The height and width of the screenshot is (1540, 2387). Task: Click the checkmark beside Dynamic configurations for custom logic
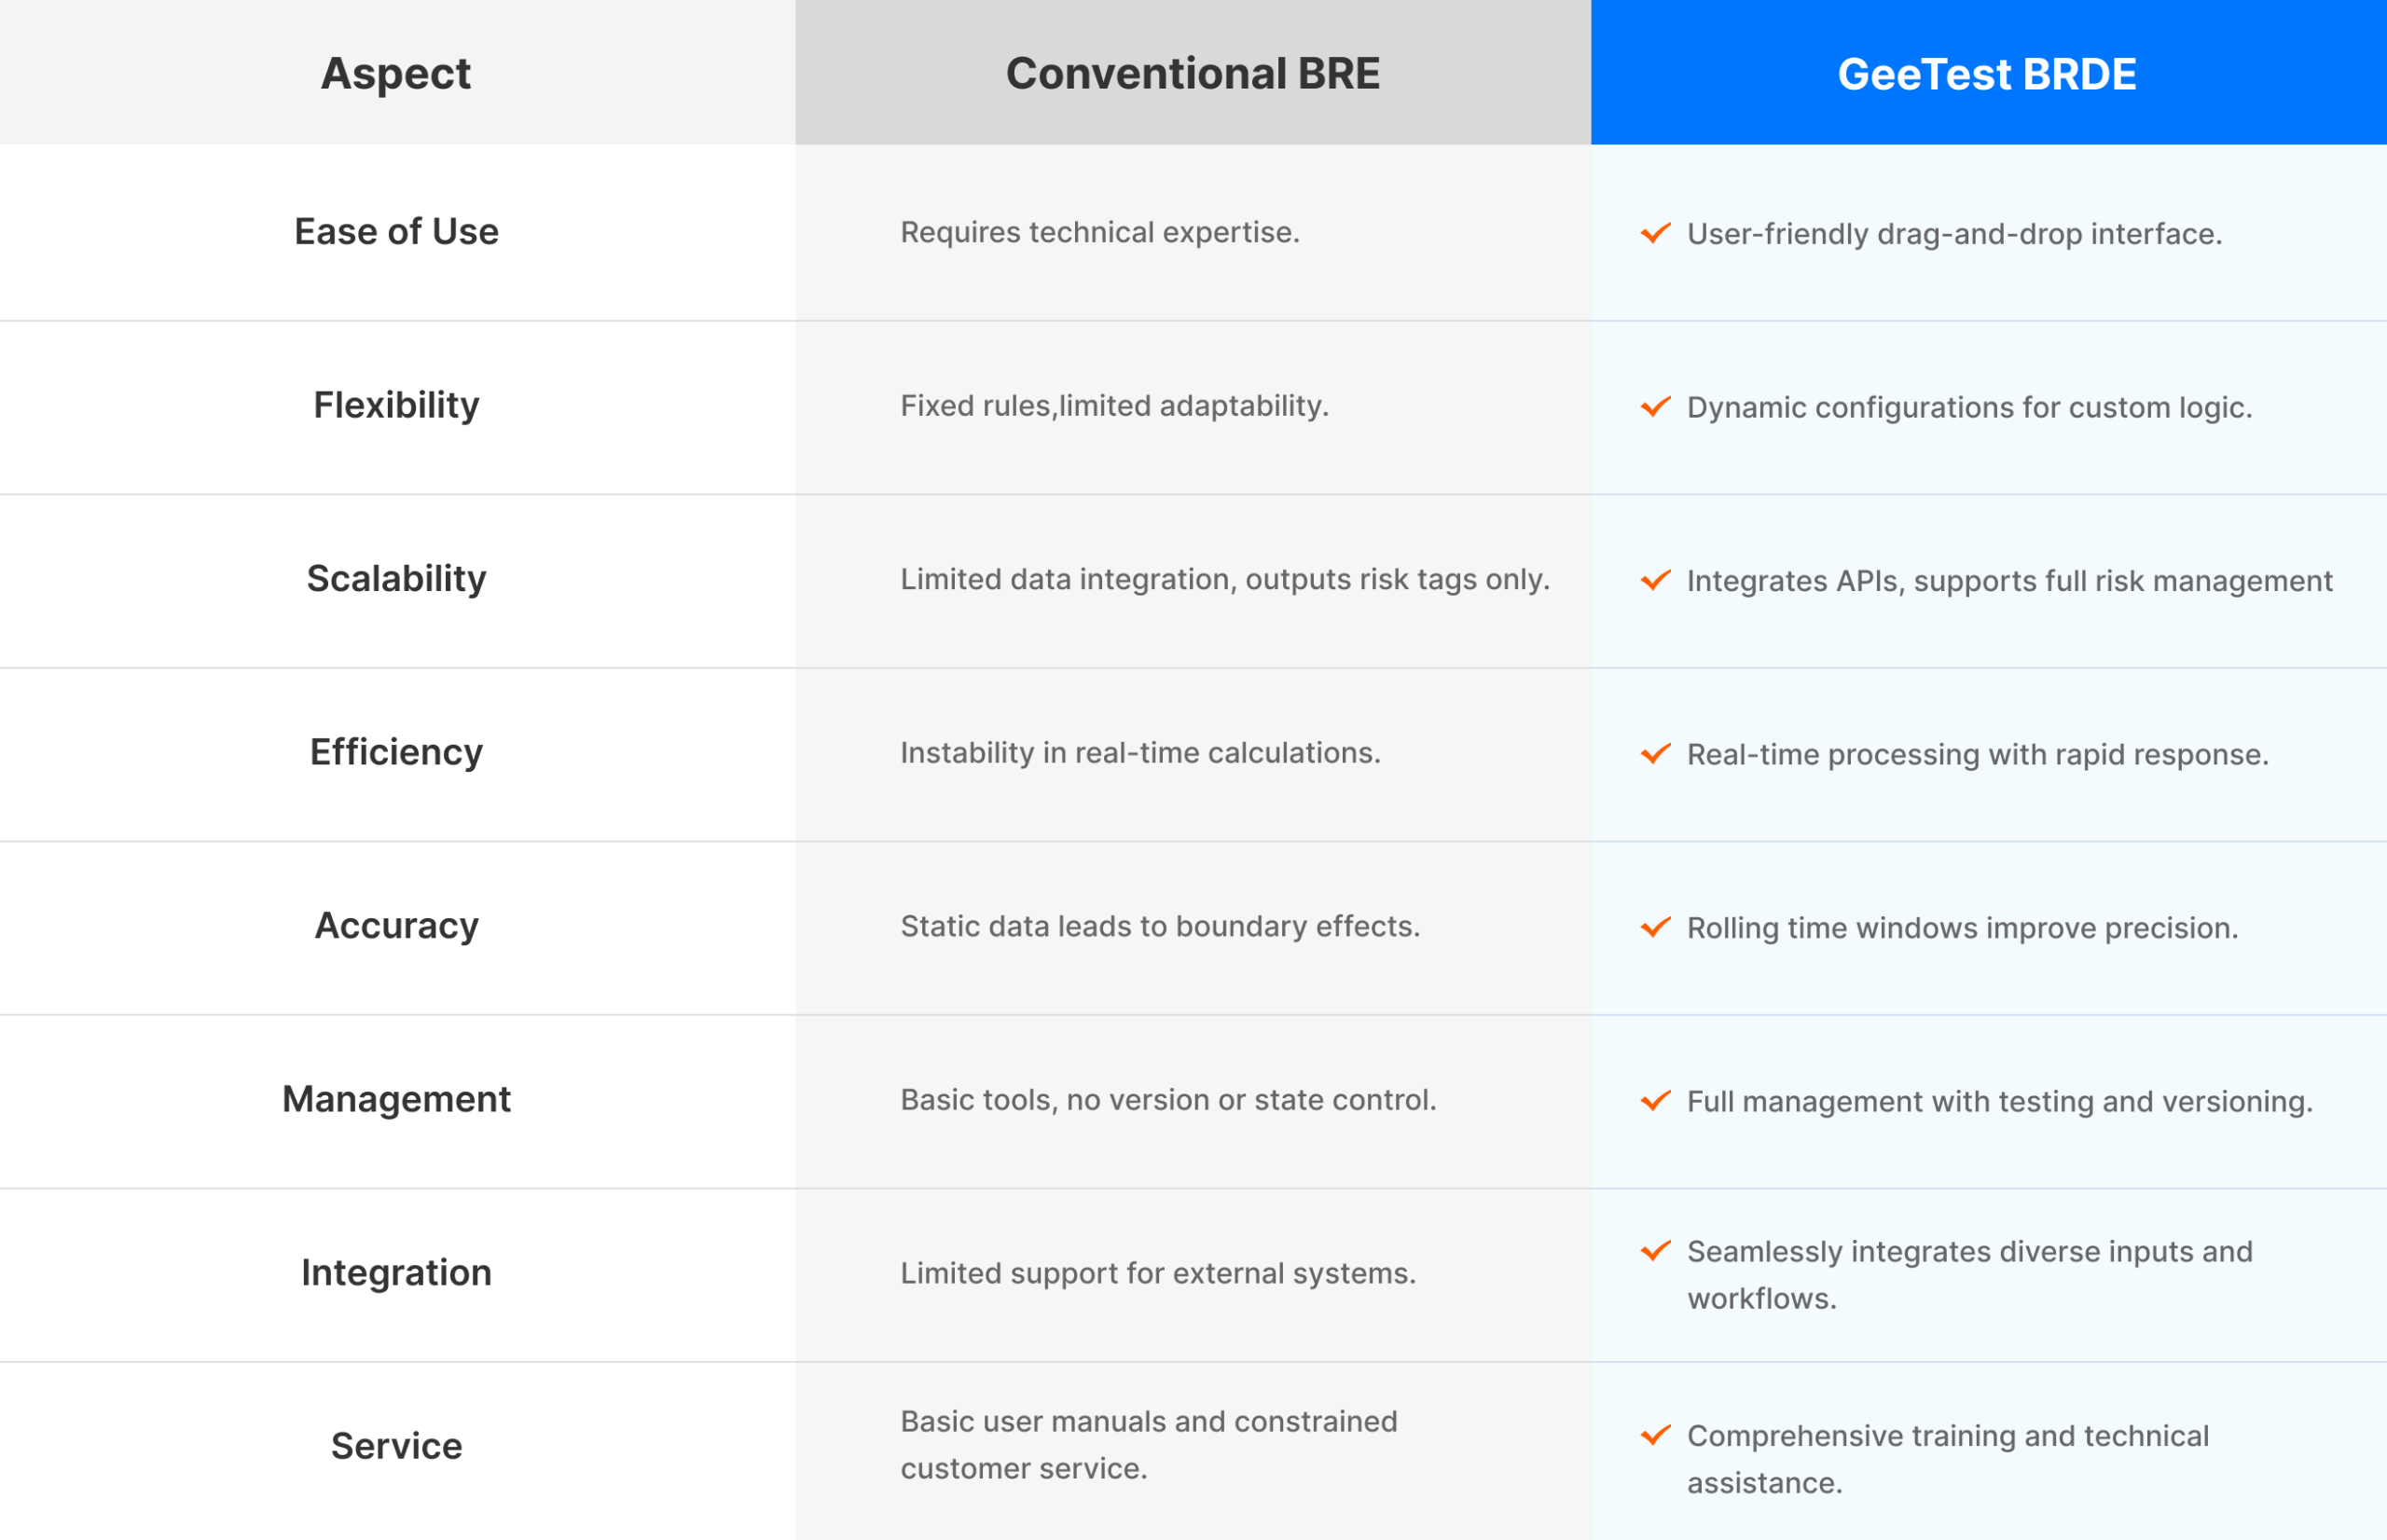[1655, 407]
